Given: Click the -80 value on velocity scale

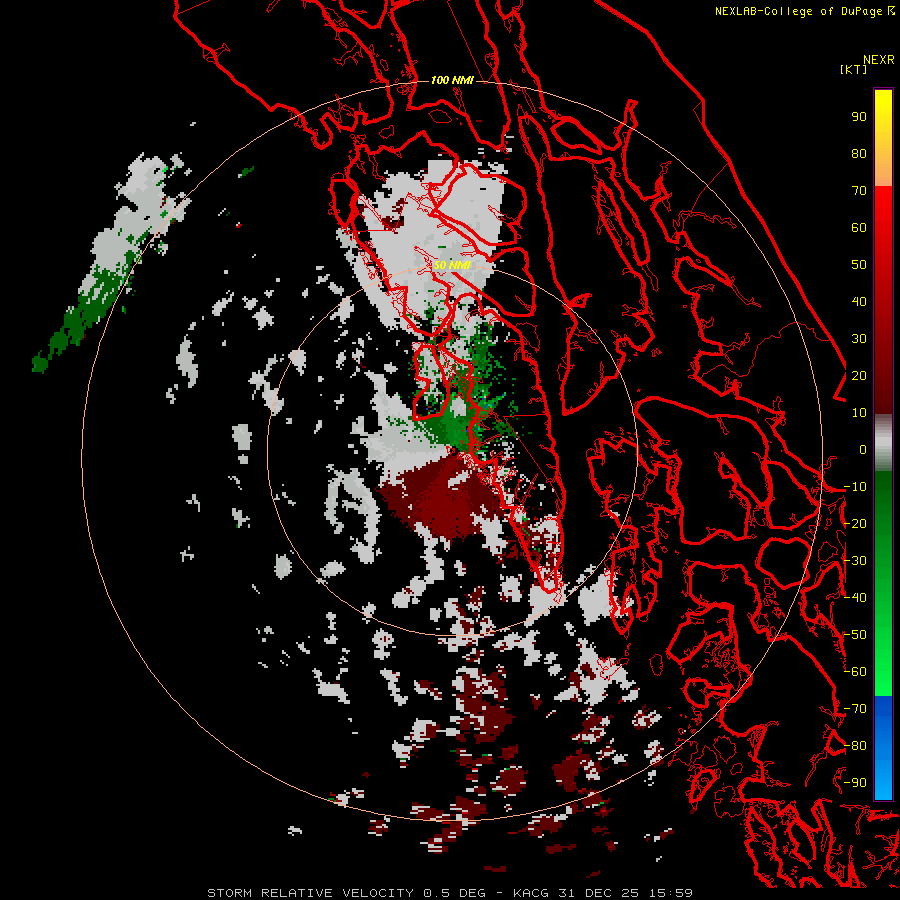Looking at the screenshot, I should point(855,746).
